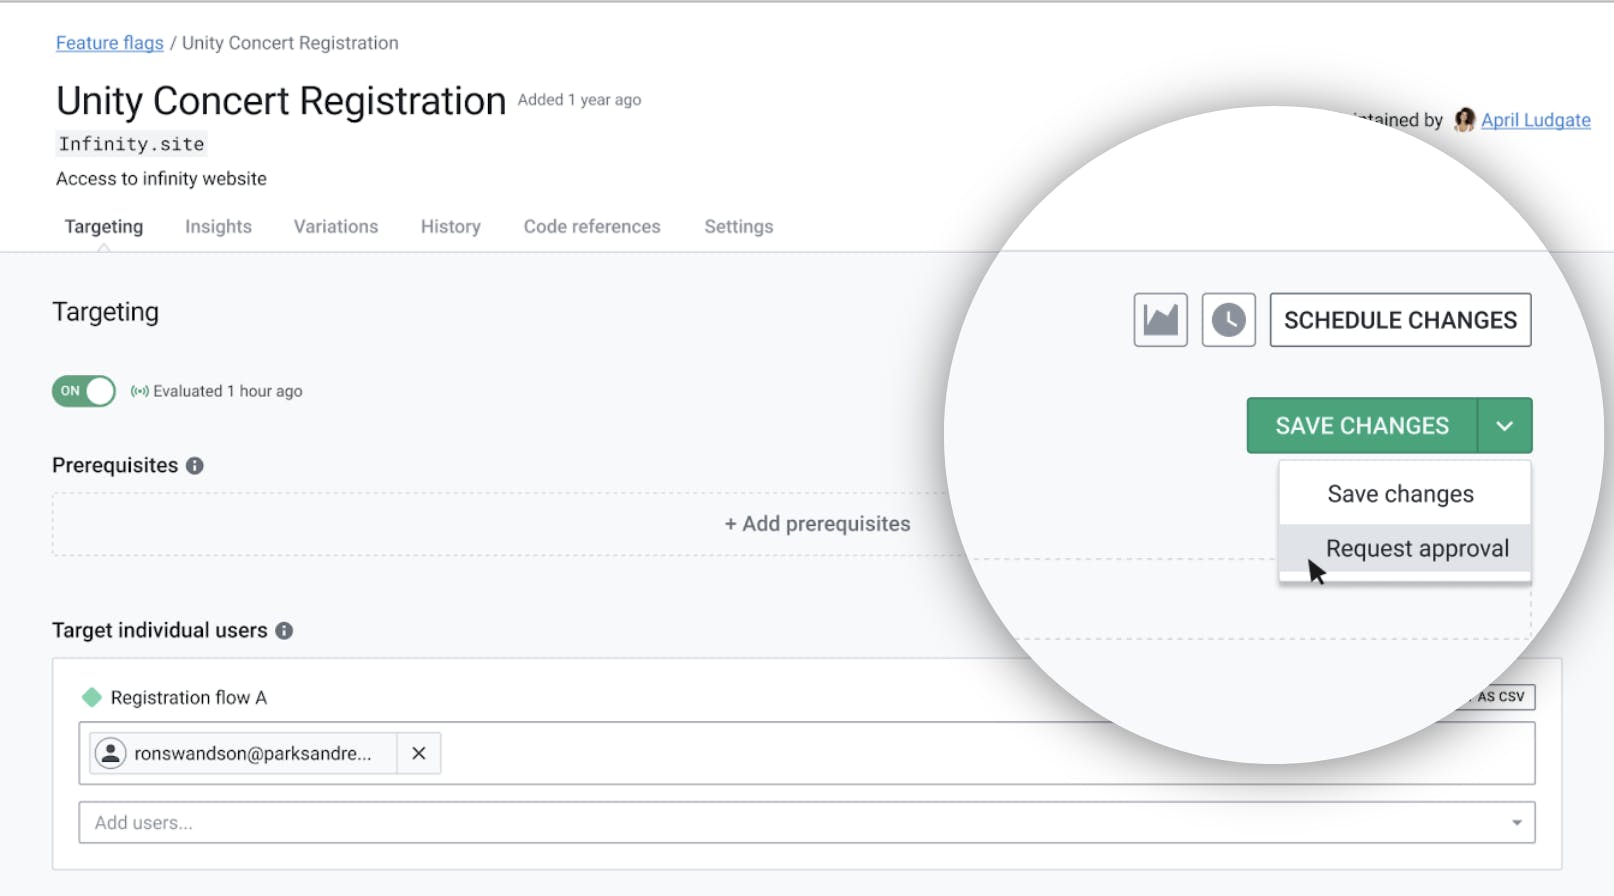The width and height of the screenshot is (1614, 896).
Task: Open the Add users dropdown arrow
Action: (x=1517, y=823)
